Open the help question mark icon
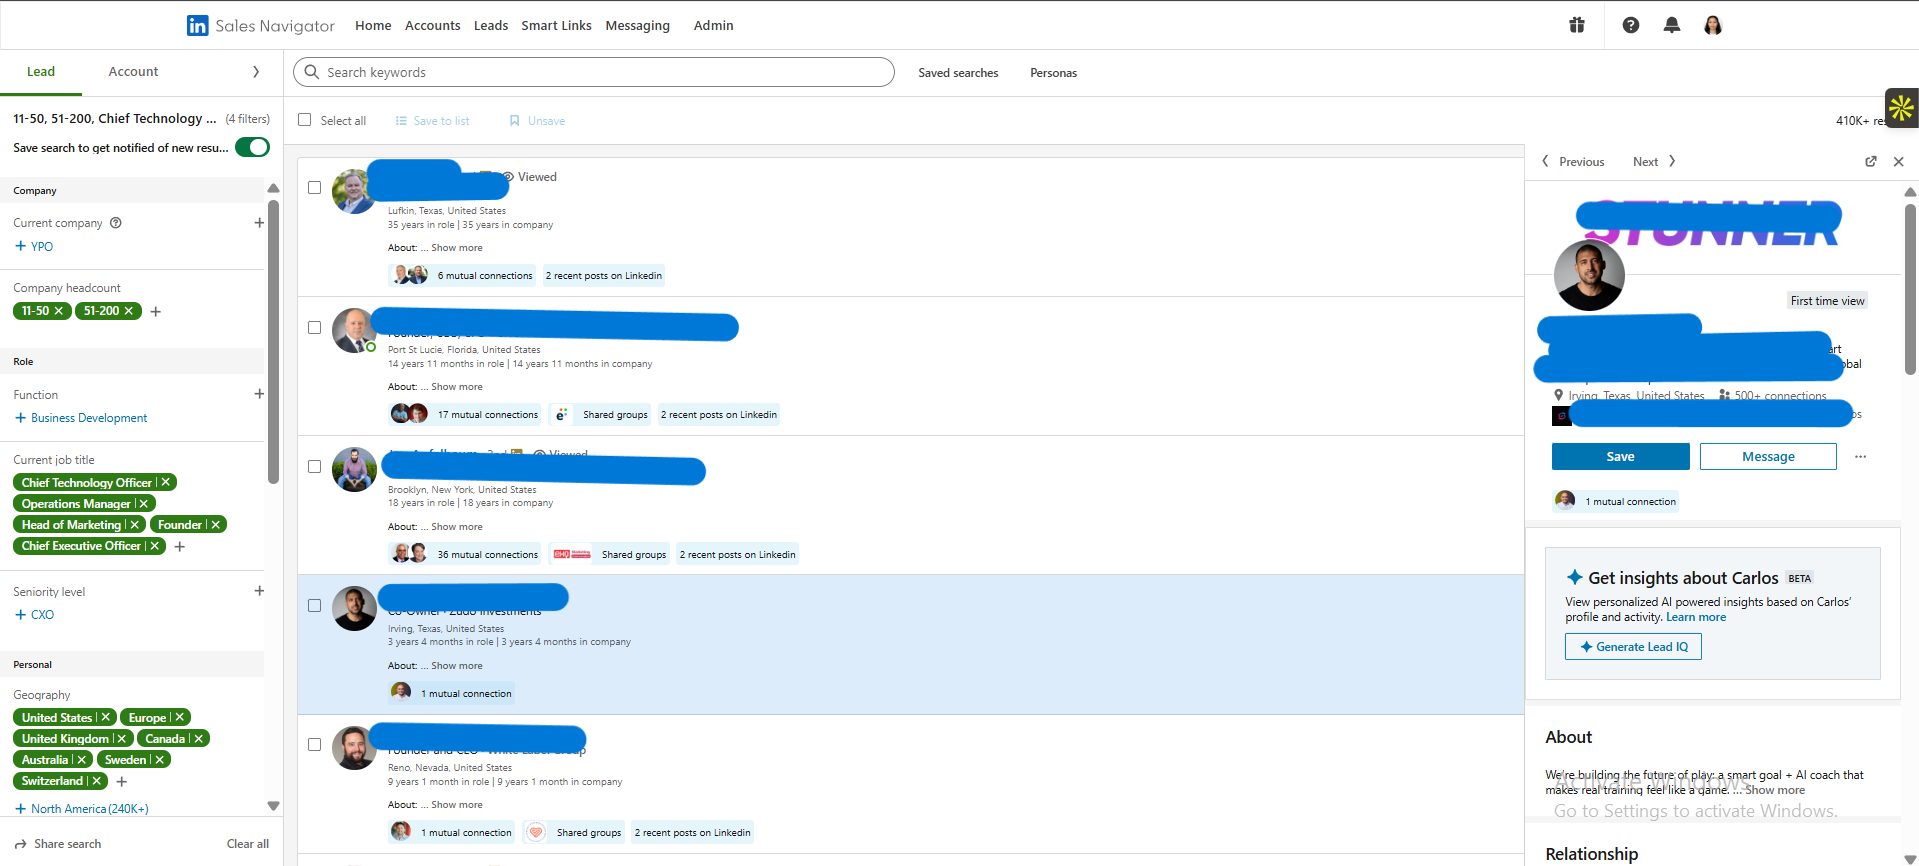This screenshot has height=866, width=1919. click(1631, 25)
